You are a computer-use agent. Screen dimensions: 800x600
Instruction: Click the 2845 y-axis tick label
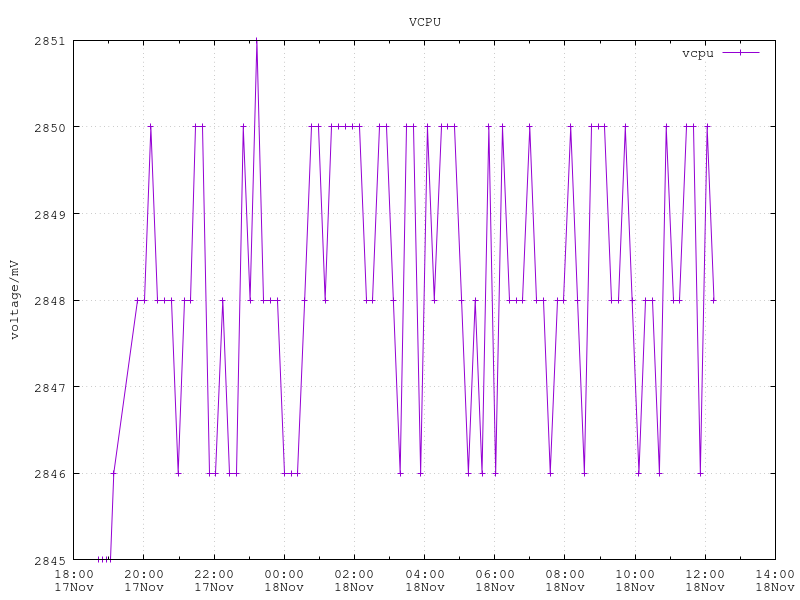click(49, 560)
